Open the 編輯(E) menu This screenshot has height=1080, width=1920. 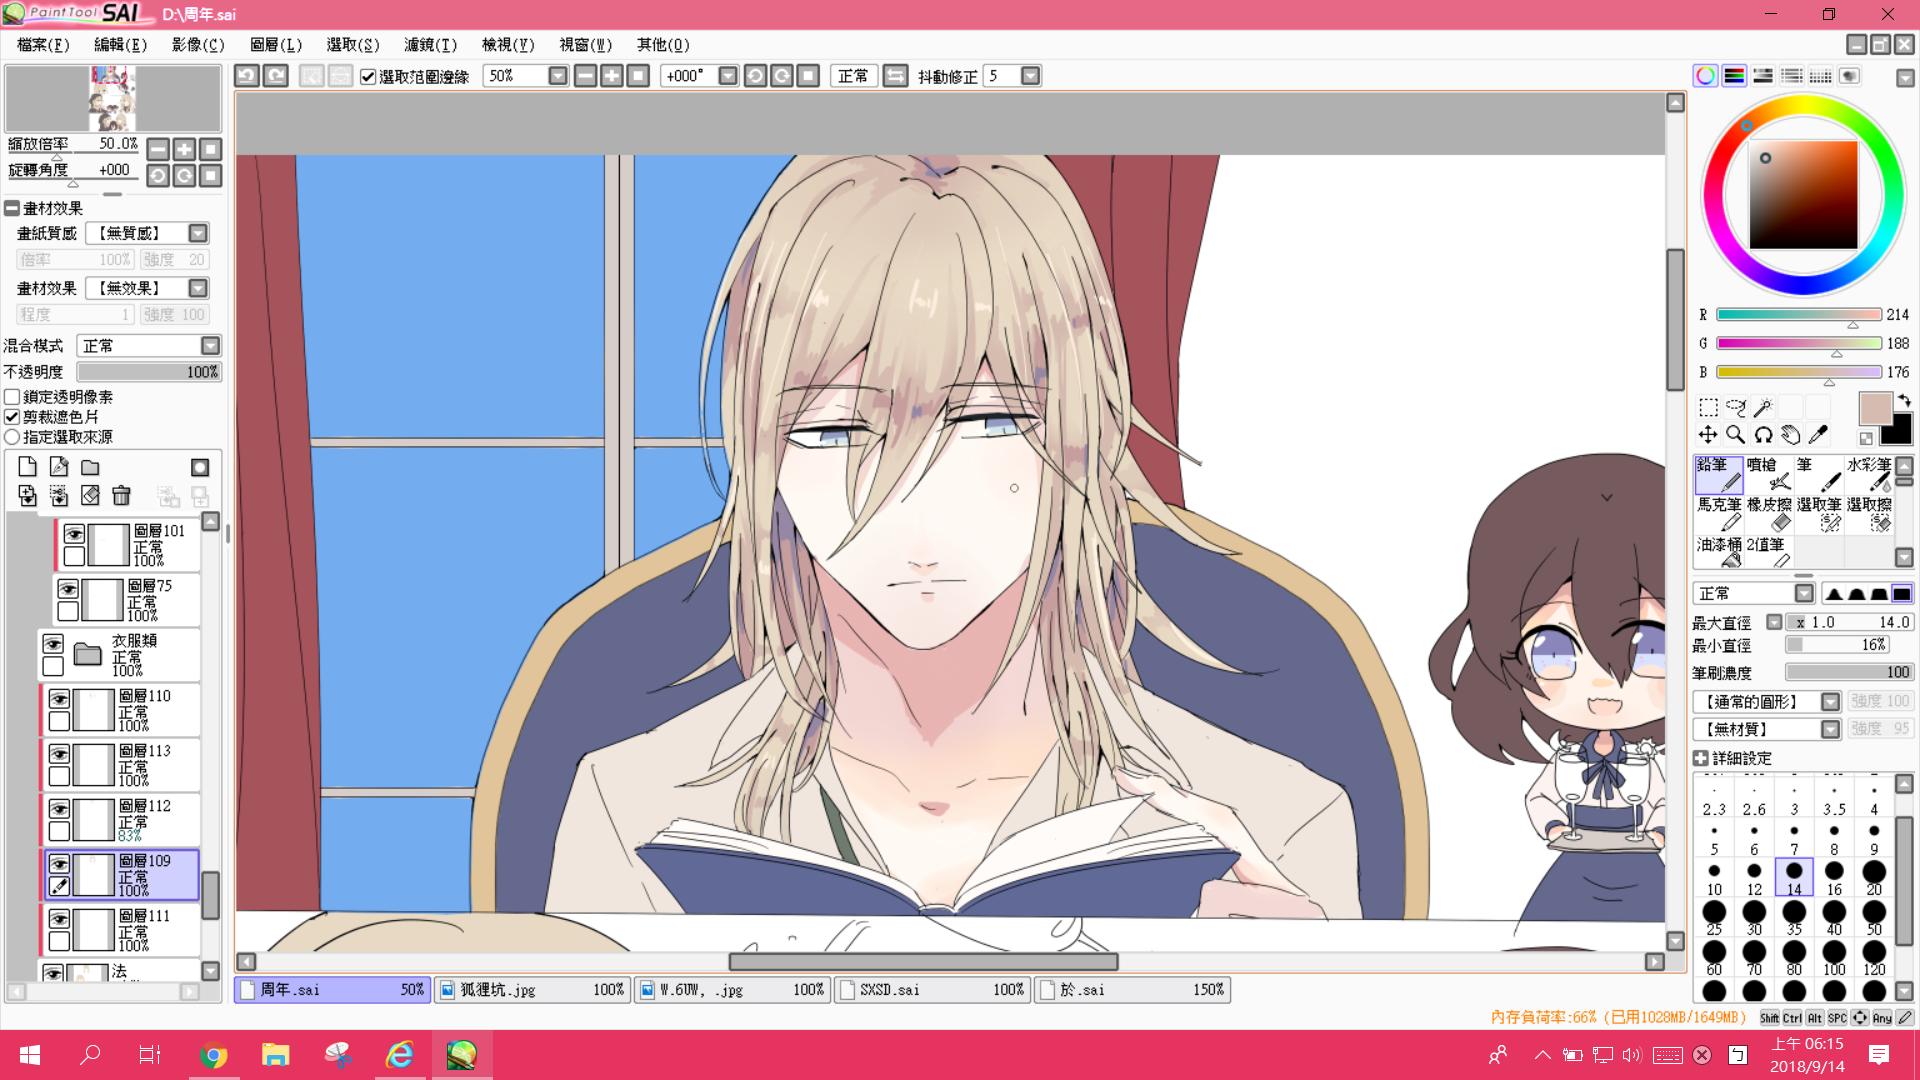(x=120, y=45)
